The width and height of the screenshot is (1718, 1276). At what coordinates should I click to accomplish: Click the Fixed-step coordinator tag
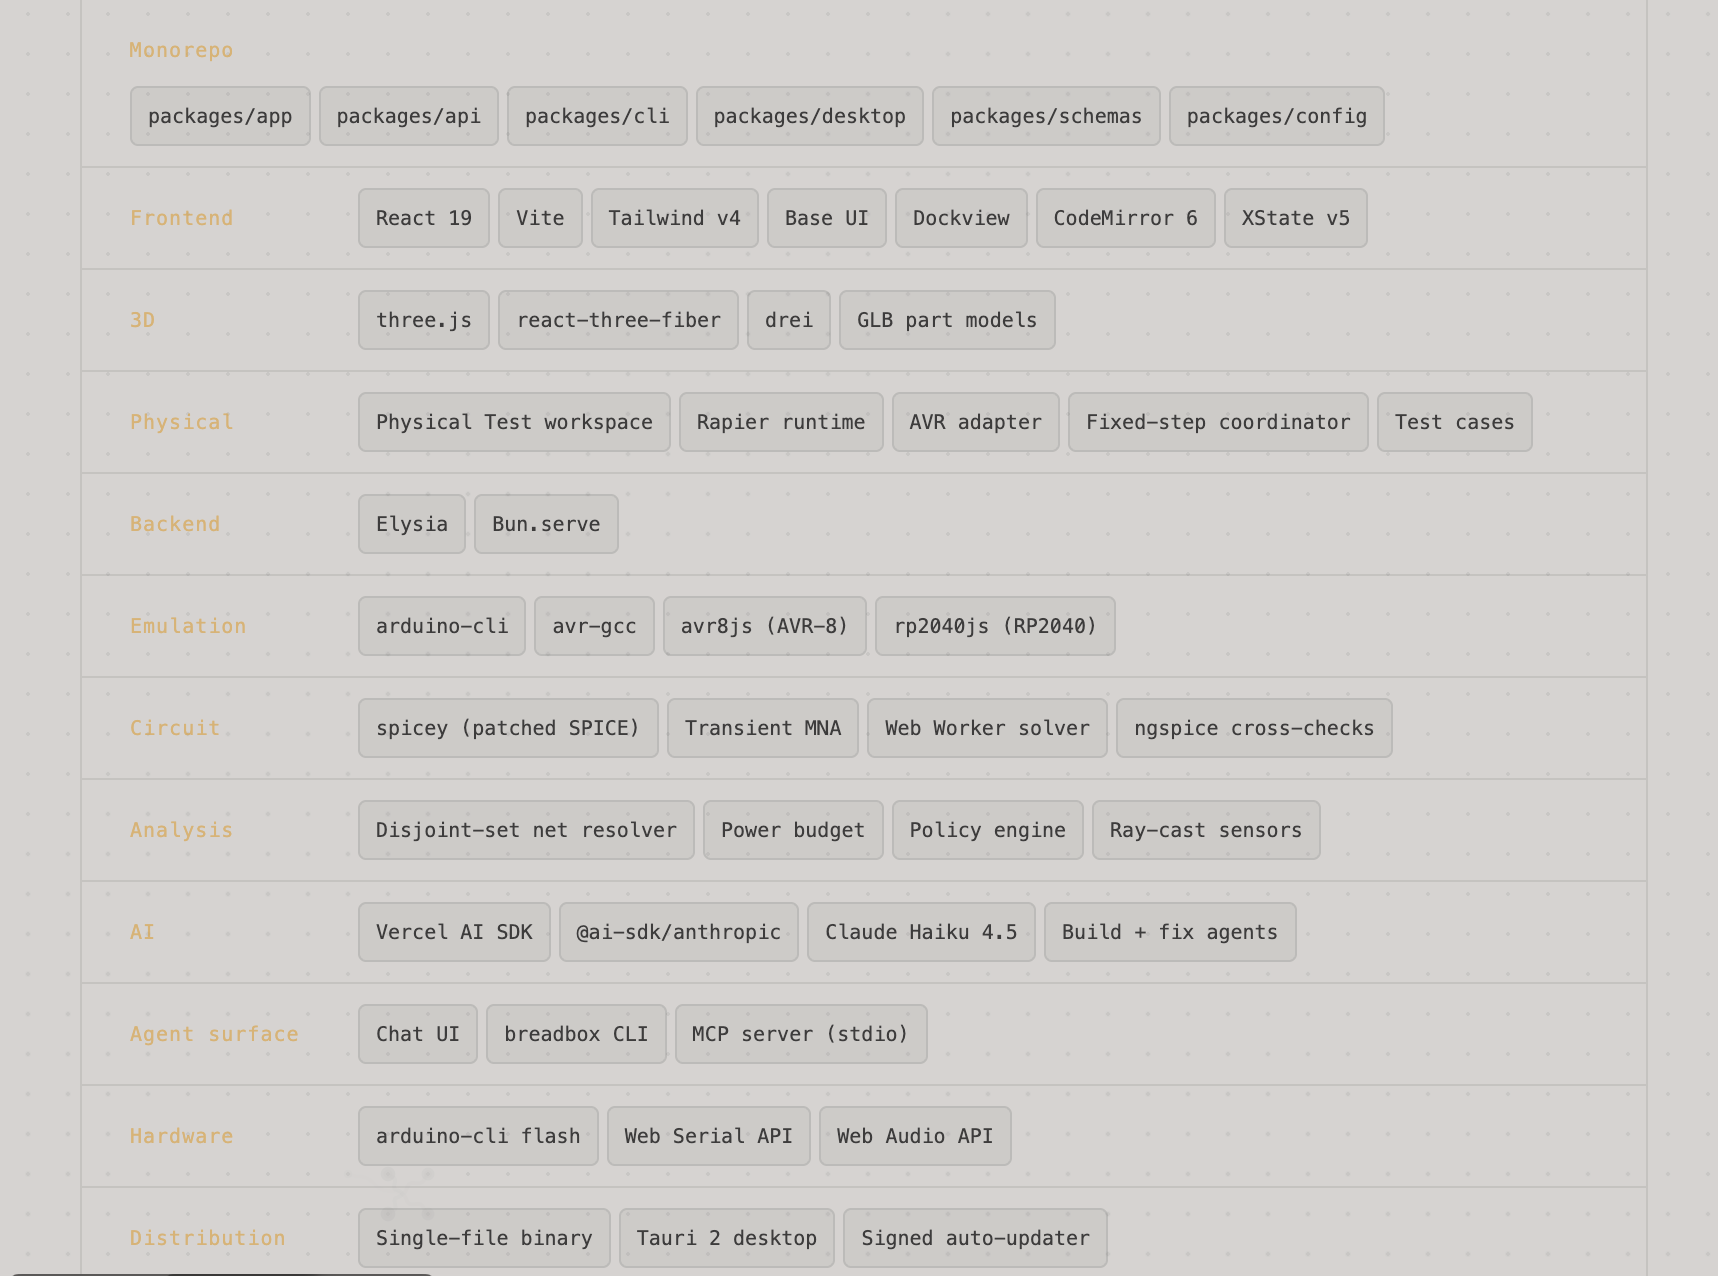[1218, 422]
